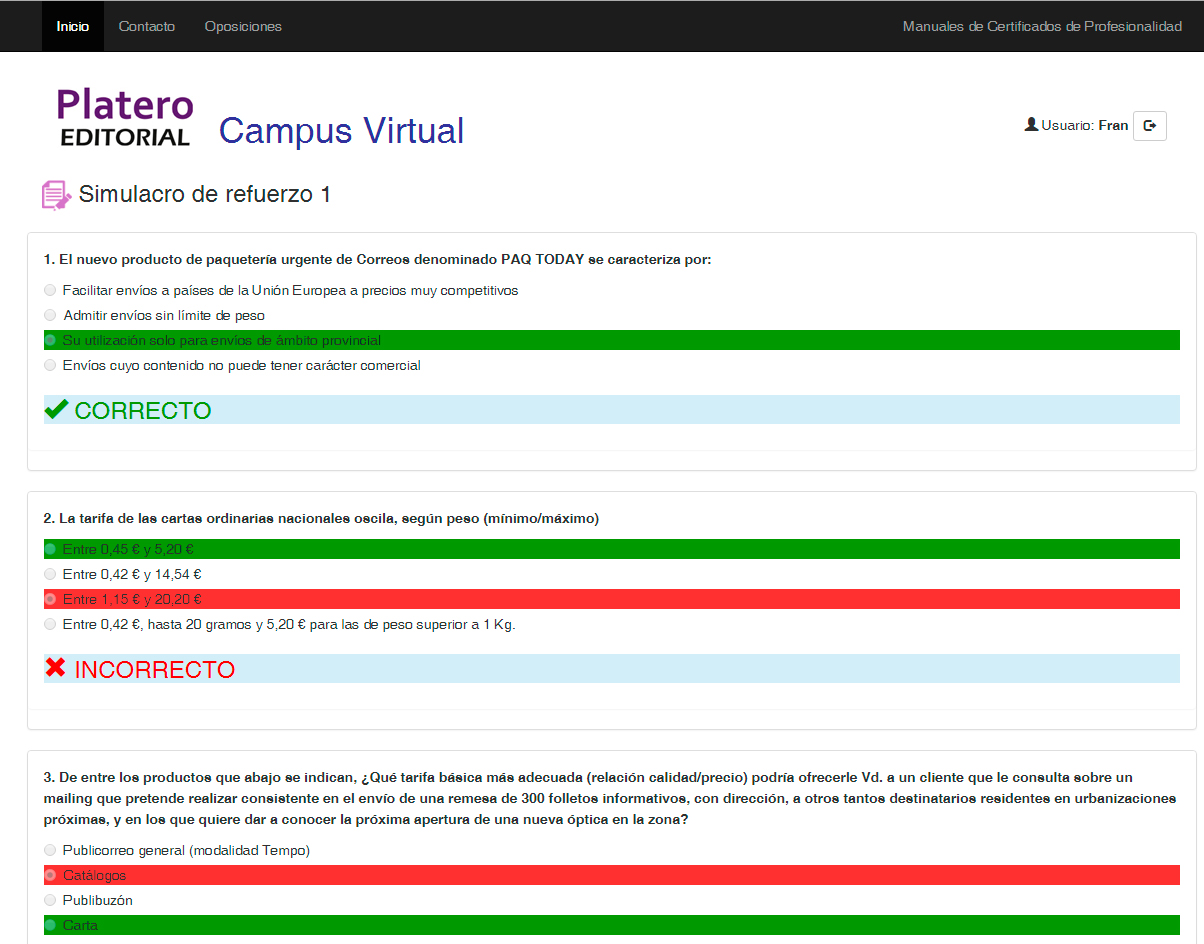Image resolution: width=1204 pixels, height=944 pixels.
Task: Click the pink document icon beside Simulacro title
Action: coord(55,195)
